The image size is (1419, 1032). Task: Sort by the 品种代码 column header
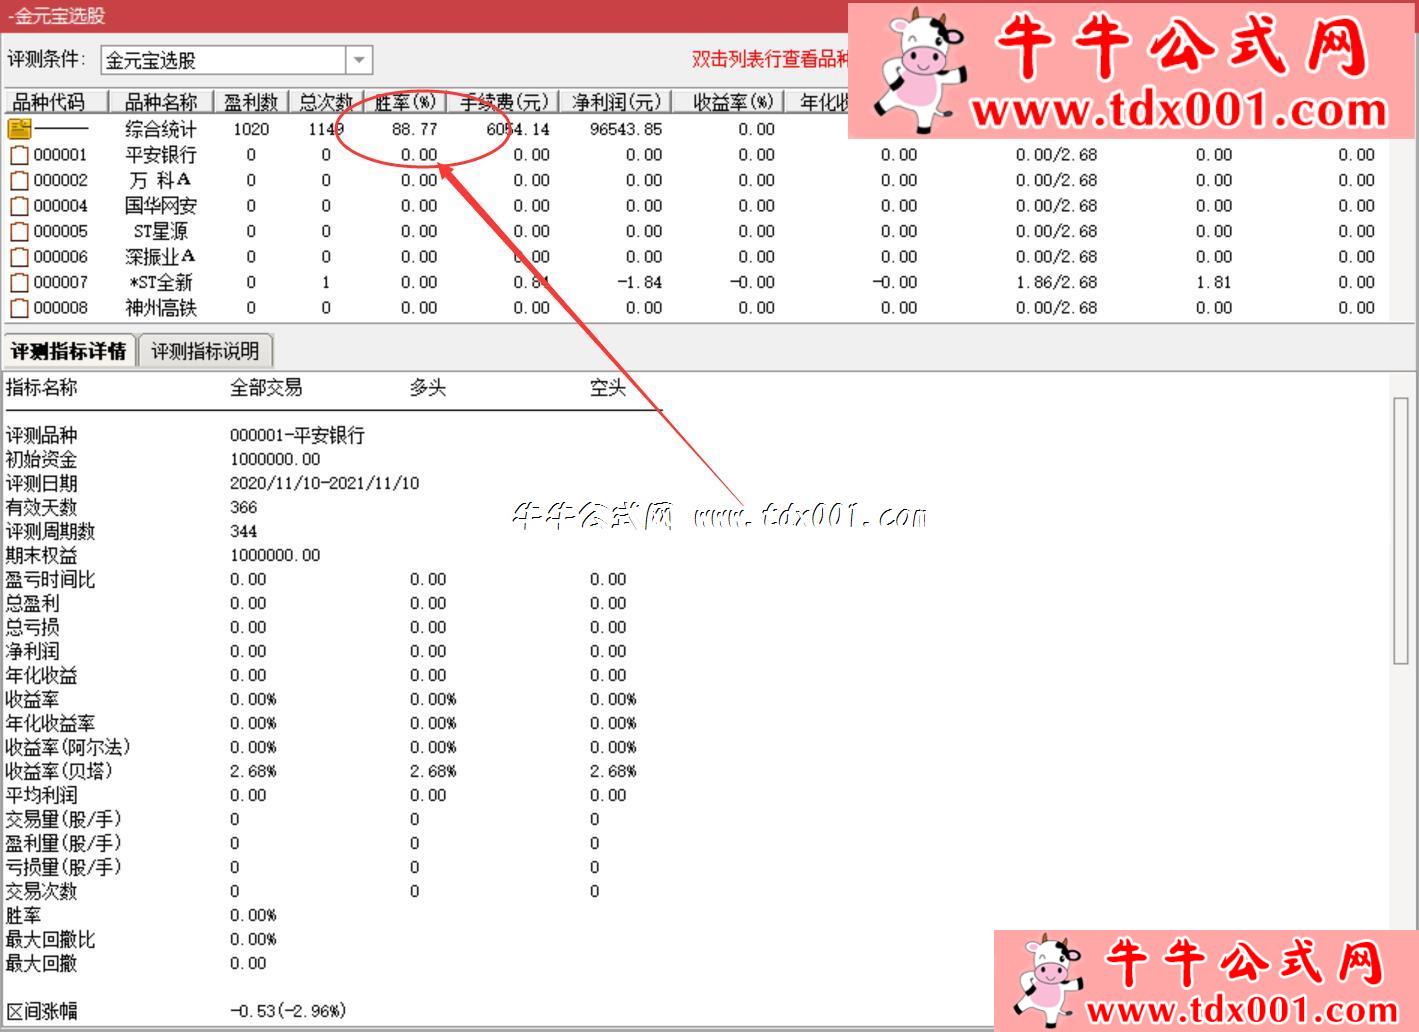tap(55, 102)
